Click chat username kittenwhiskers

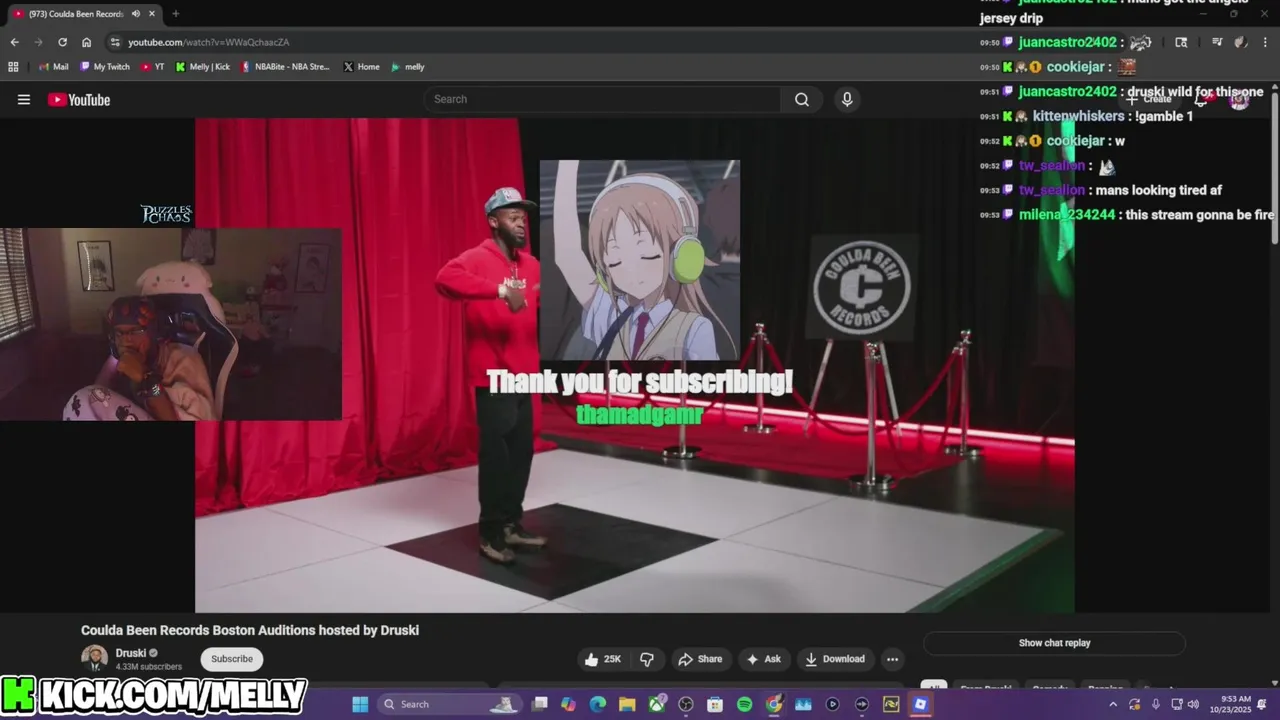point(1079,116)
